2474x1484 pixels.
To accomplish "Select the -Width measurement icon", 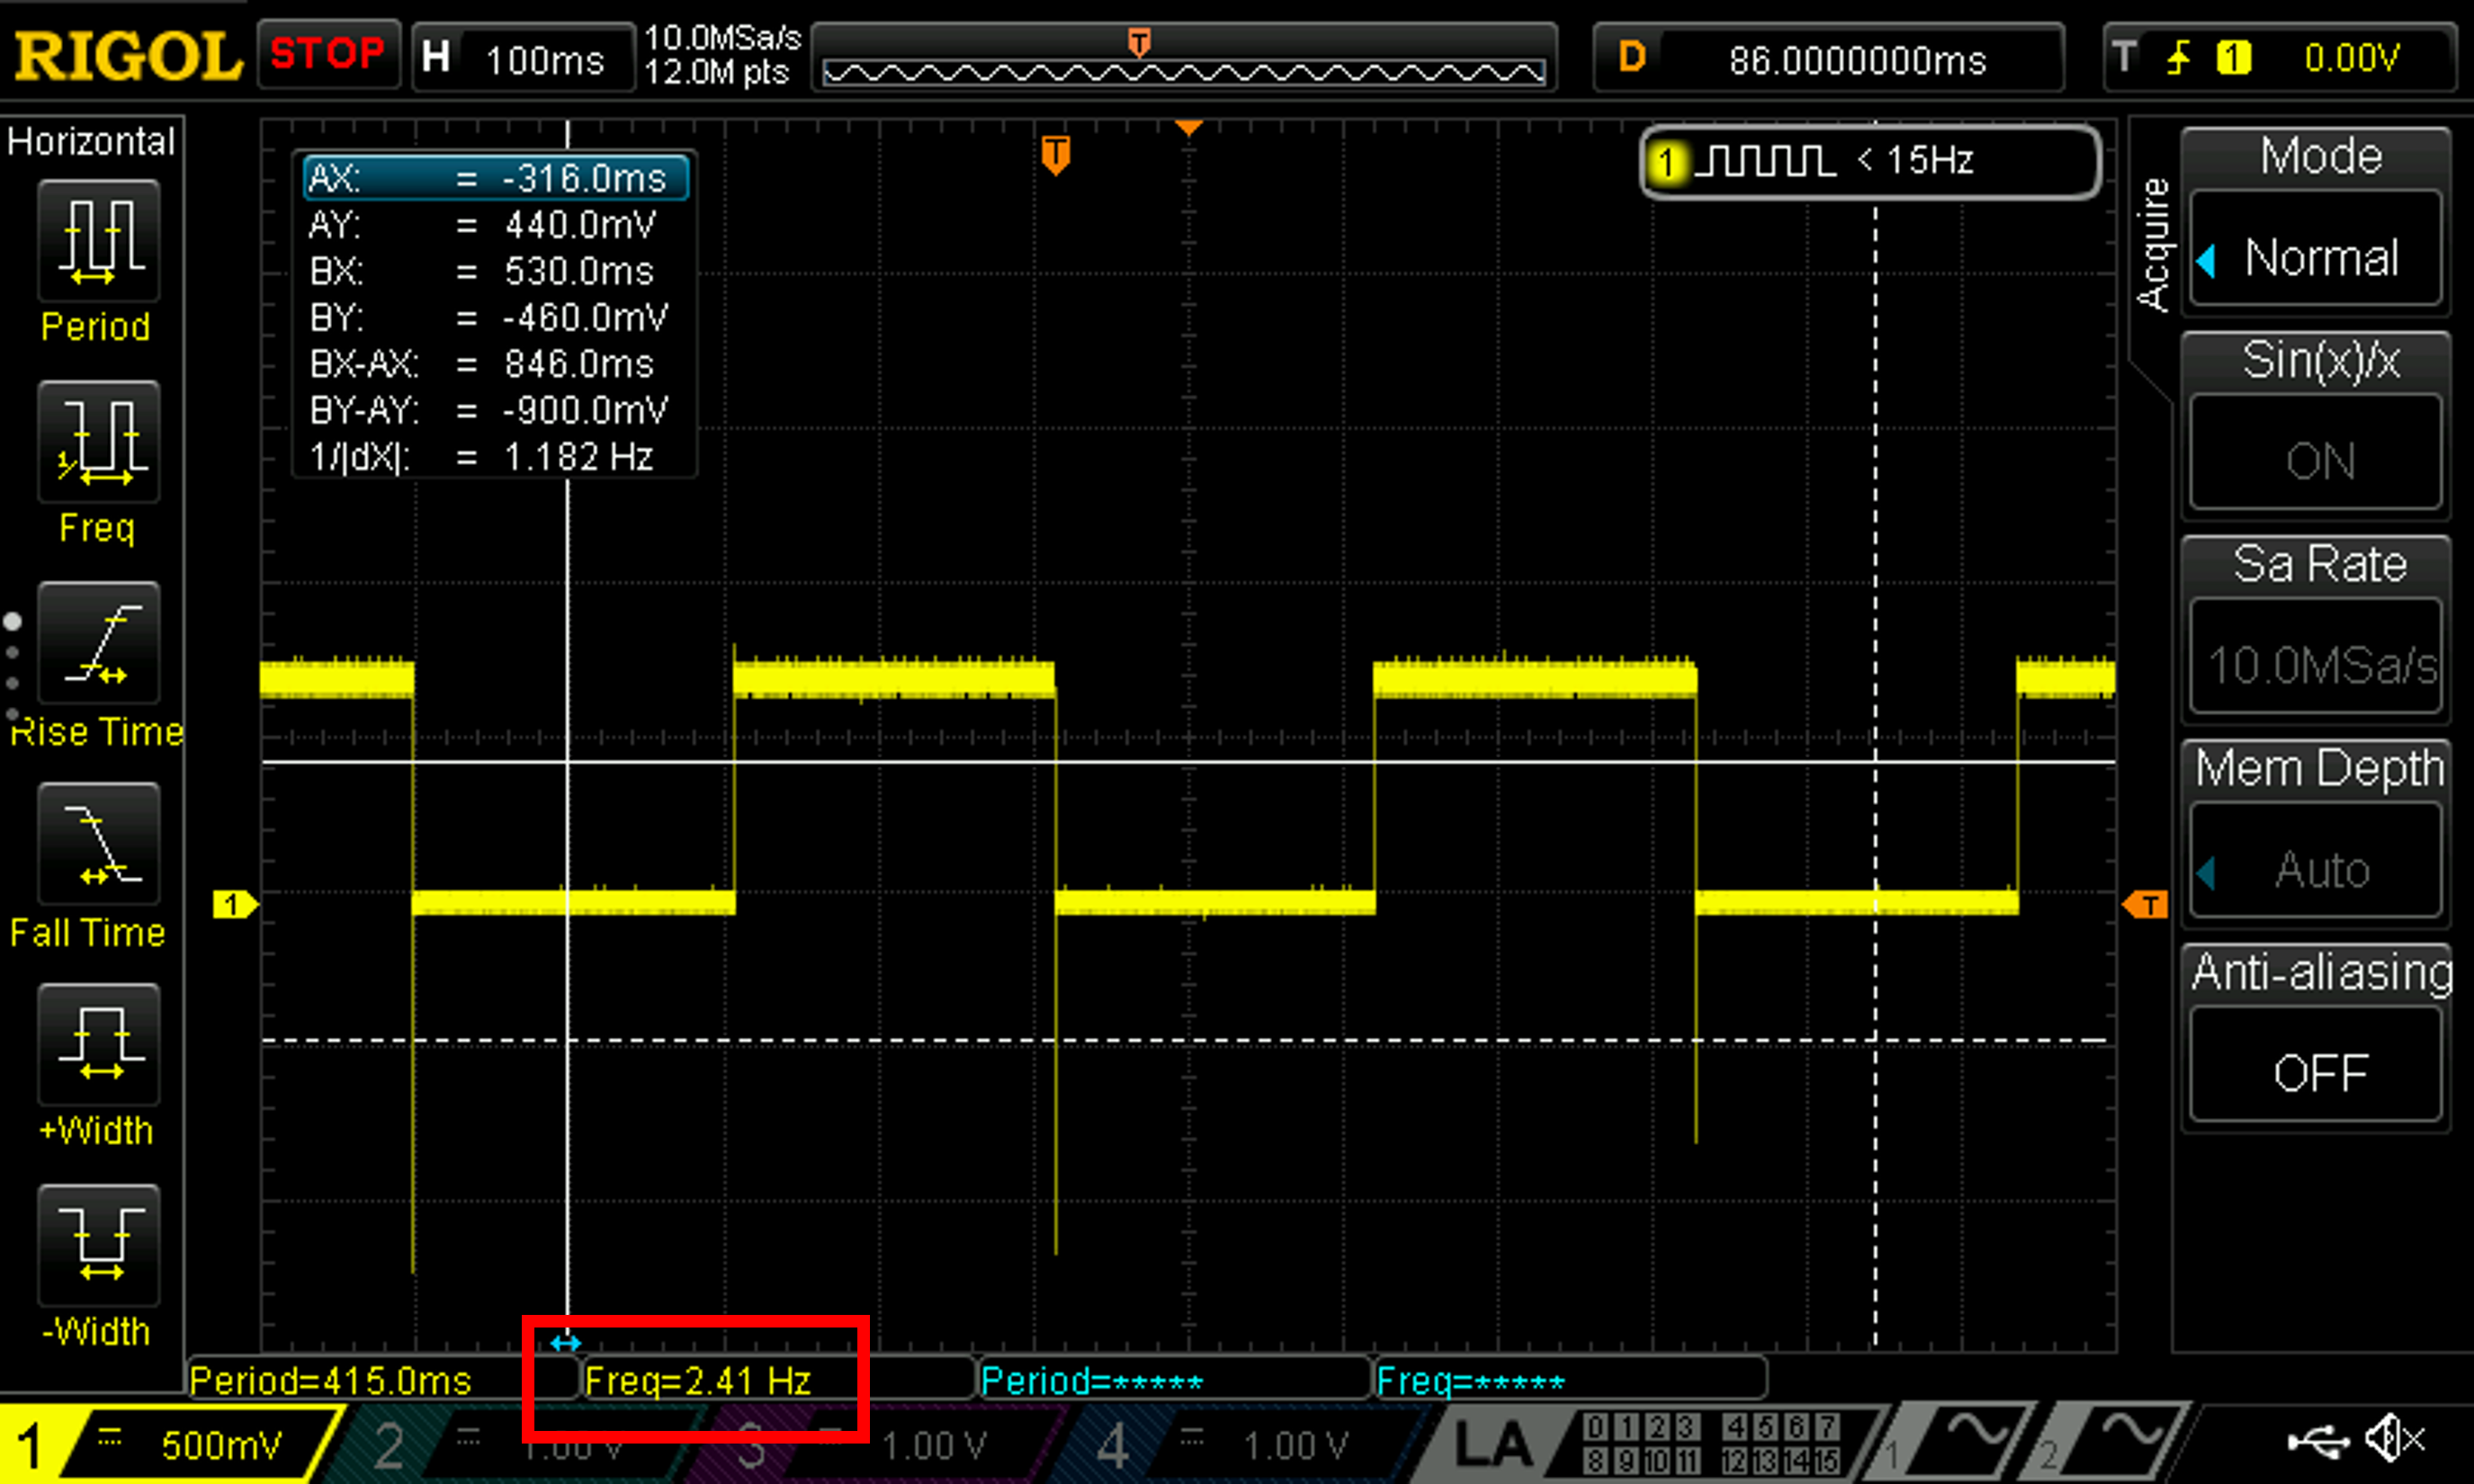I will click(x=98, y=1246).
